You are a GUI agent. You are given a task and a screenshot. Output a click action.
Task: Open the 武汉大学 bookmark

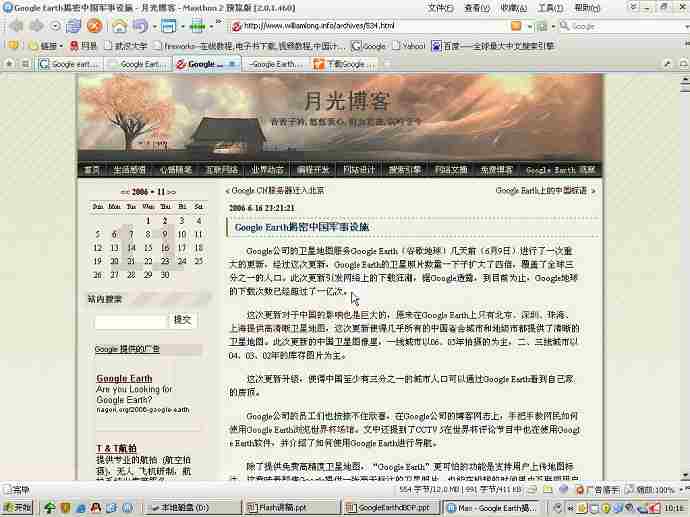coord(126,45)
